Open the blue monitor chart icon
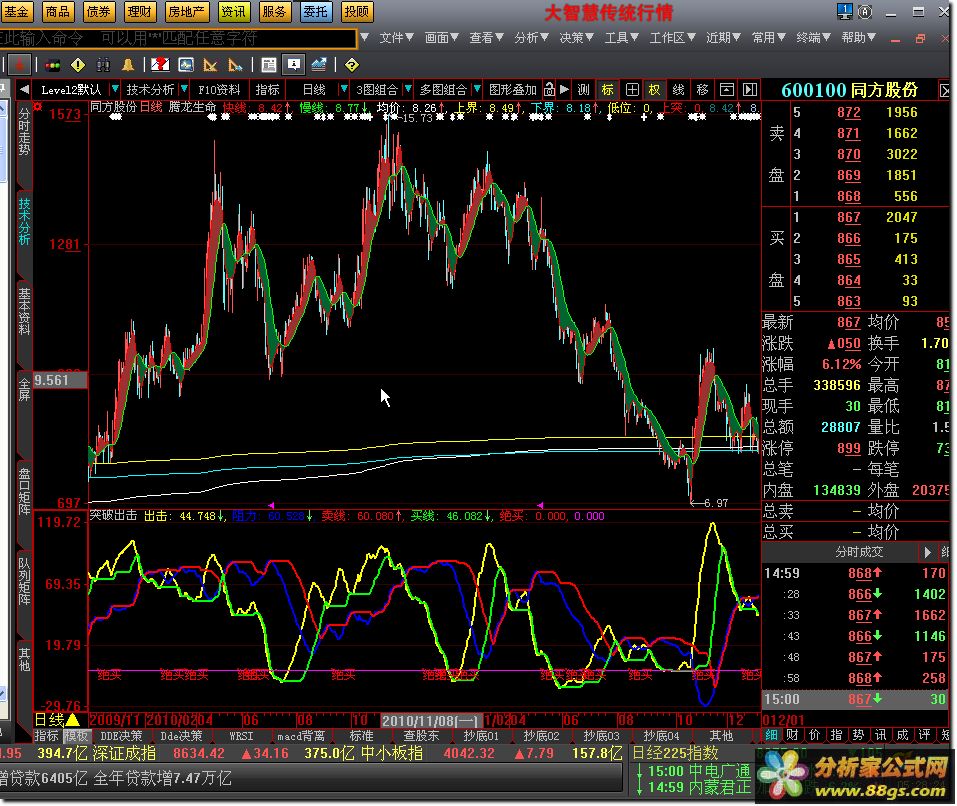 (x=186, y=65)
